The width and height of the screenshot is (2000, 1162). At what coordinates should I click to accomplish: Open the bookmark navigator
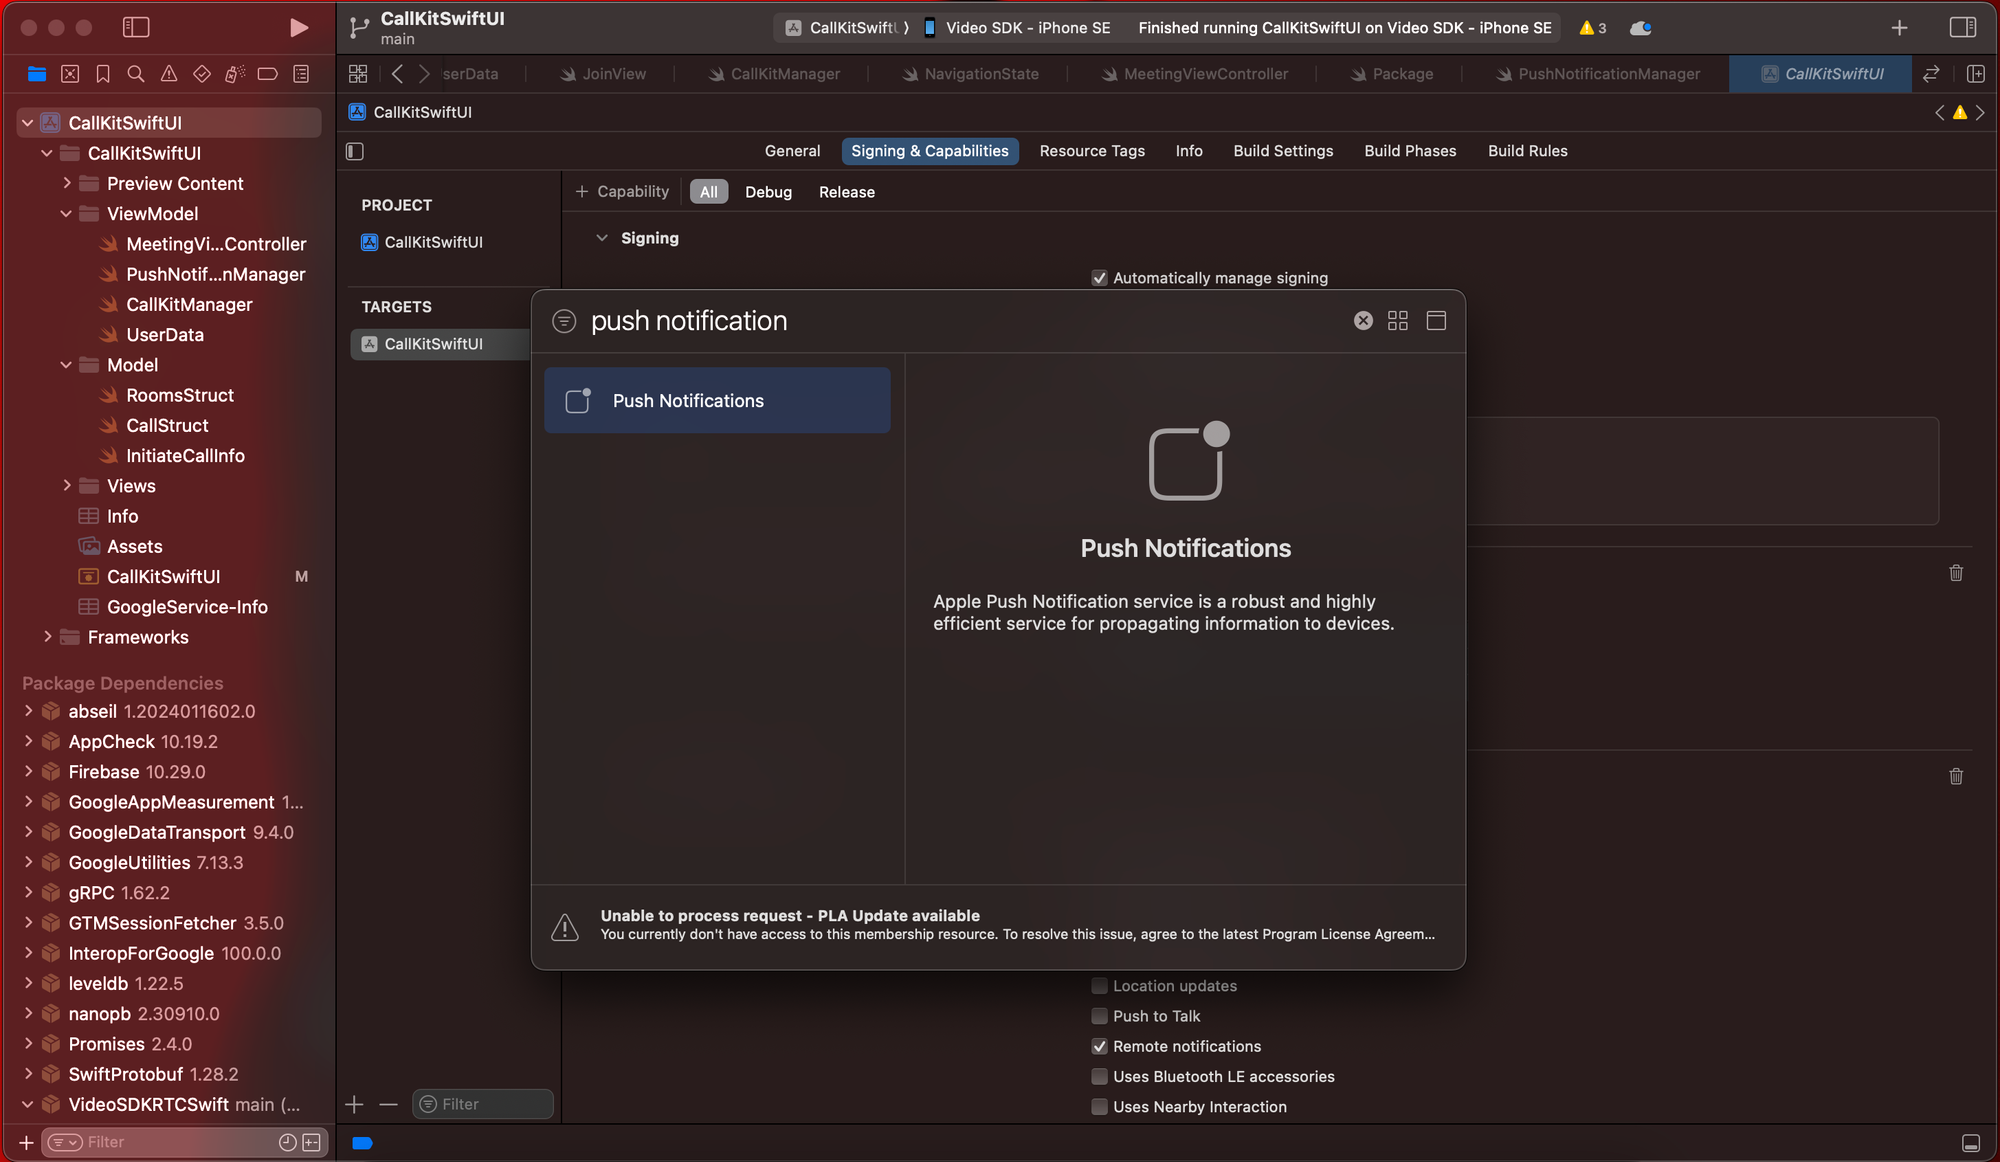(x=103, y=74)
